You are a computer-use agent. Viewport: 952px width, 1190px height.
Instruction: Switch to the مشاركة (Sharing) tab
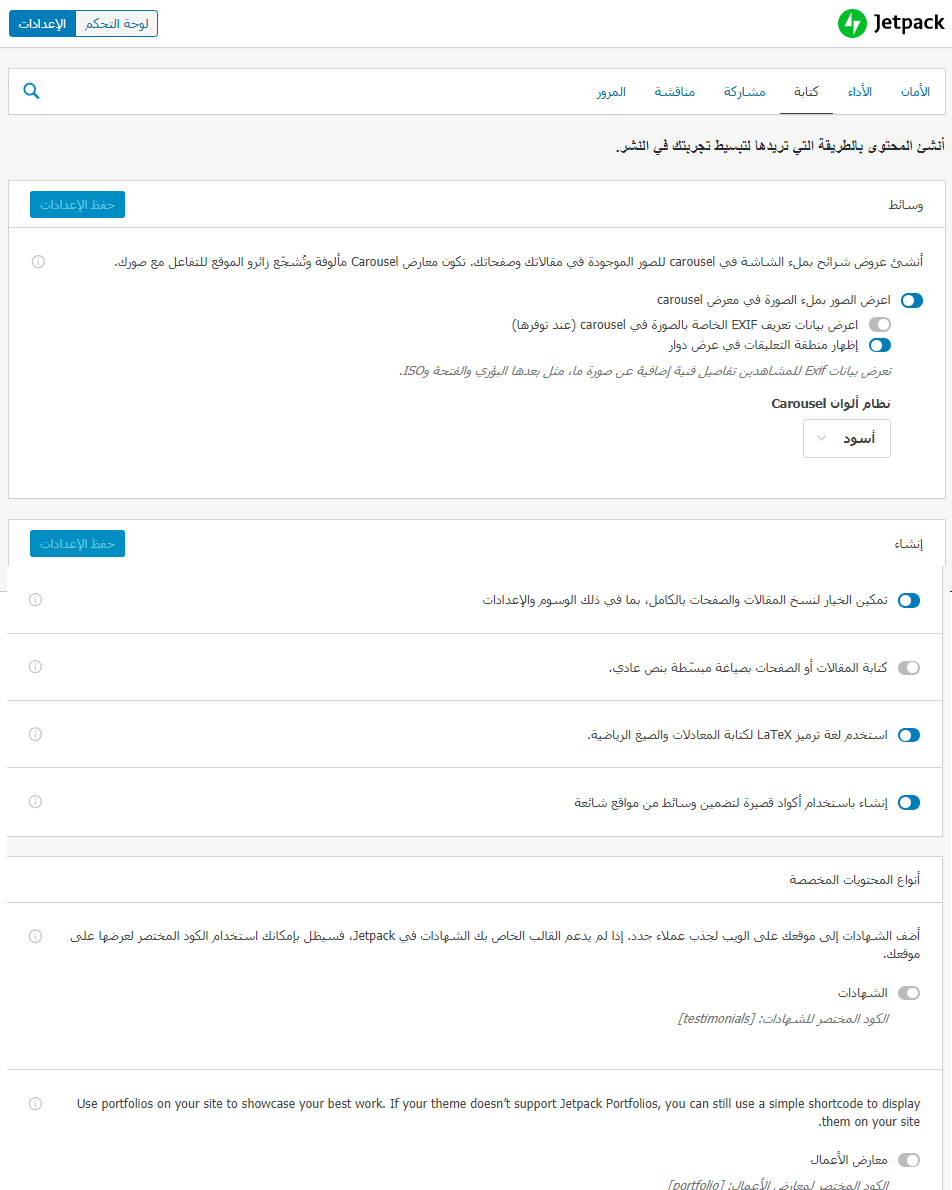tap(744, 92)
